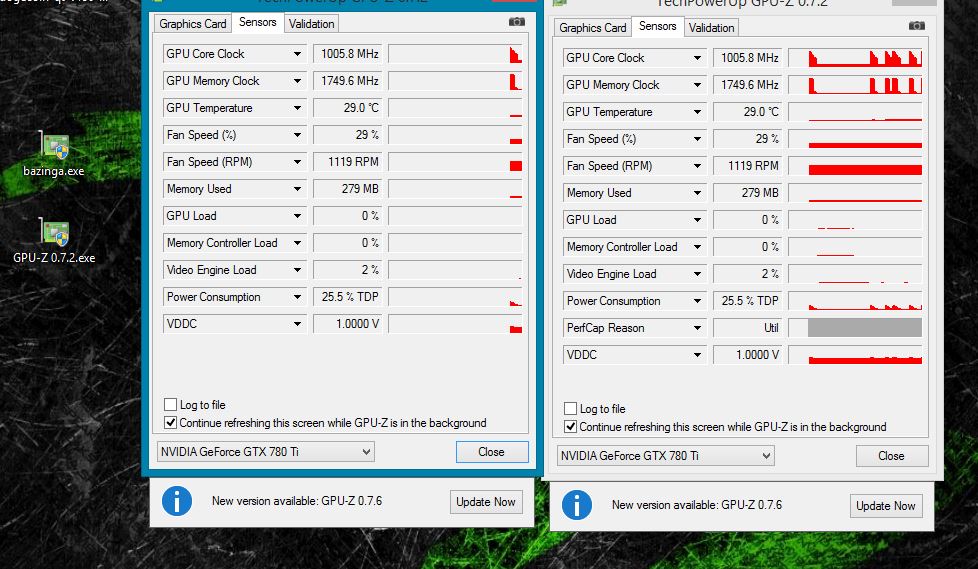Enable Log to file in left window
The height and width of the screenshot is (569, 978).
point(170,404)
